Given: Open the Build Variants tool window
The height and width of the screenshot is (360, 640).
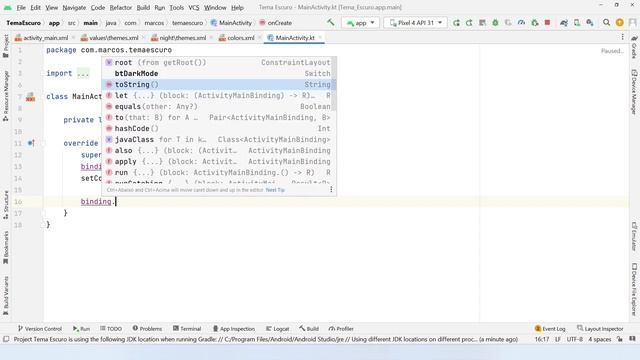Looking at the screenshot, I should point(6,296).
